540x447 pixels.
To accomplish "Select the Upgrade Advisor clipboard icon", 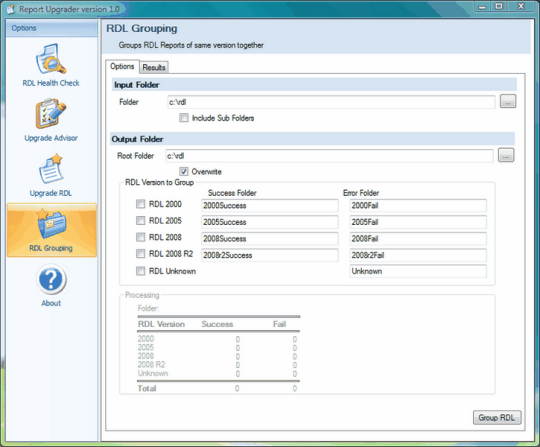I will tap(51, 114).
